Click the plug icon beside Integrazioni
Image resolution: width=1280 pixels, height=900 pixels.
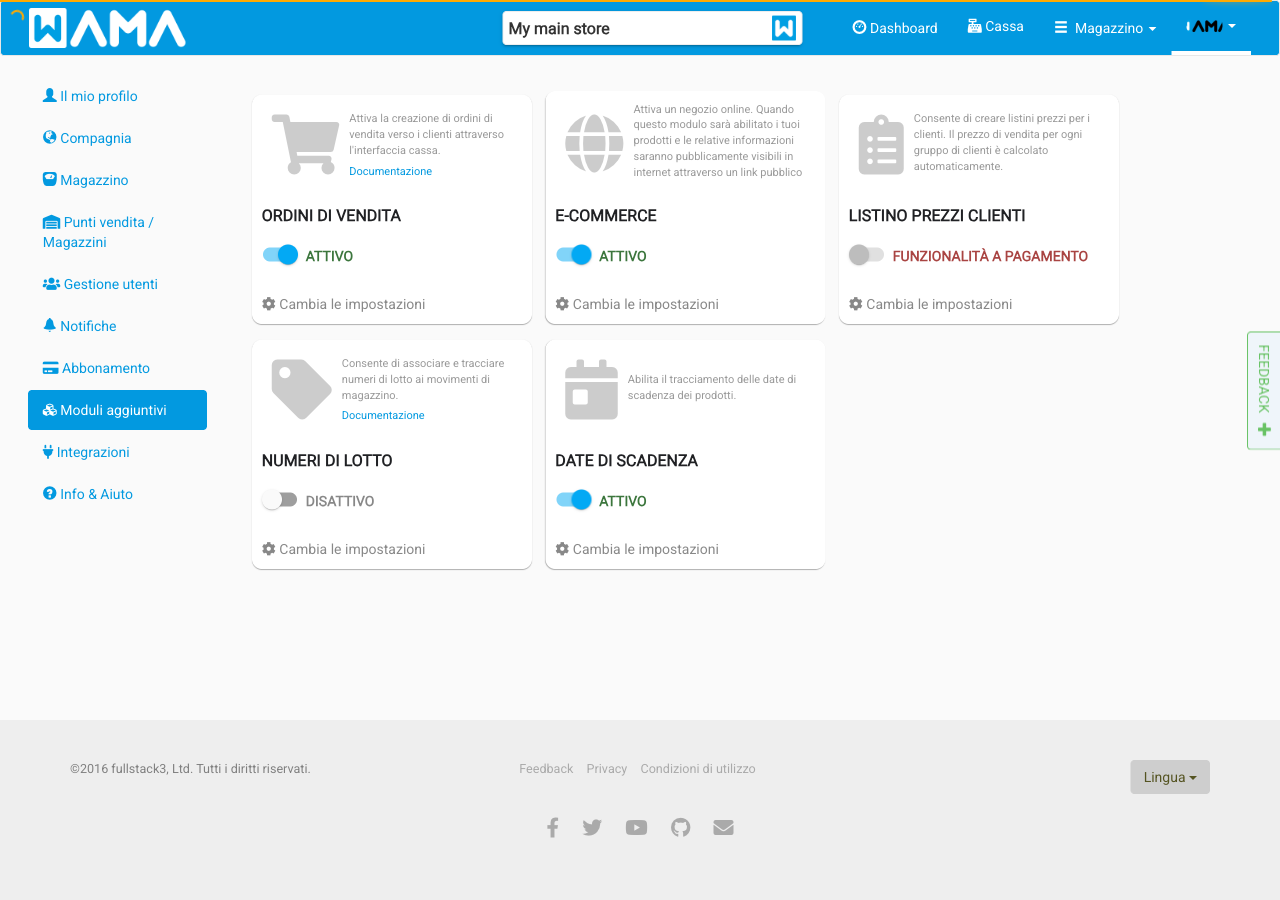[48, 451]
